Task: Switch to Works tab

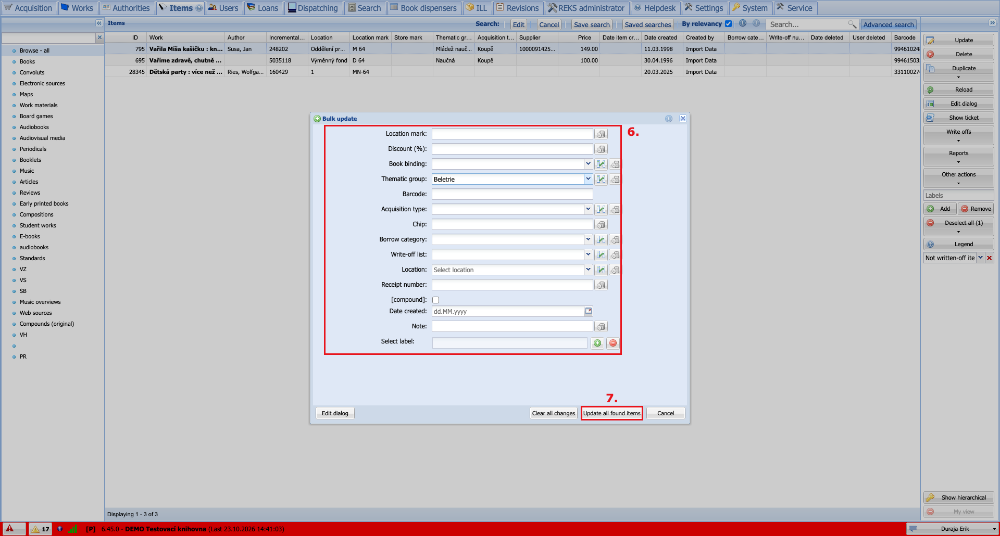Action: (77, 8)
